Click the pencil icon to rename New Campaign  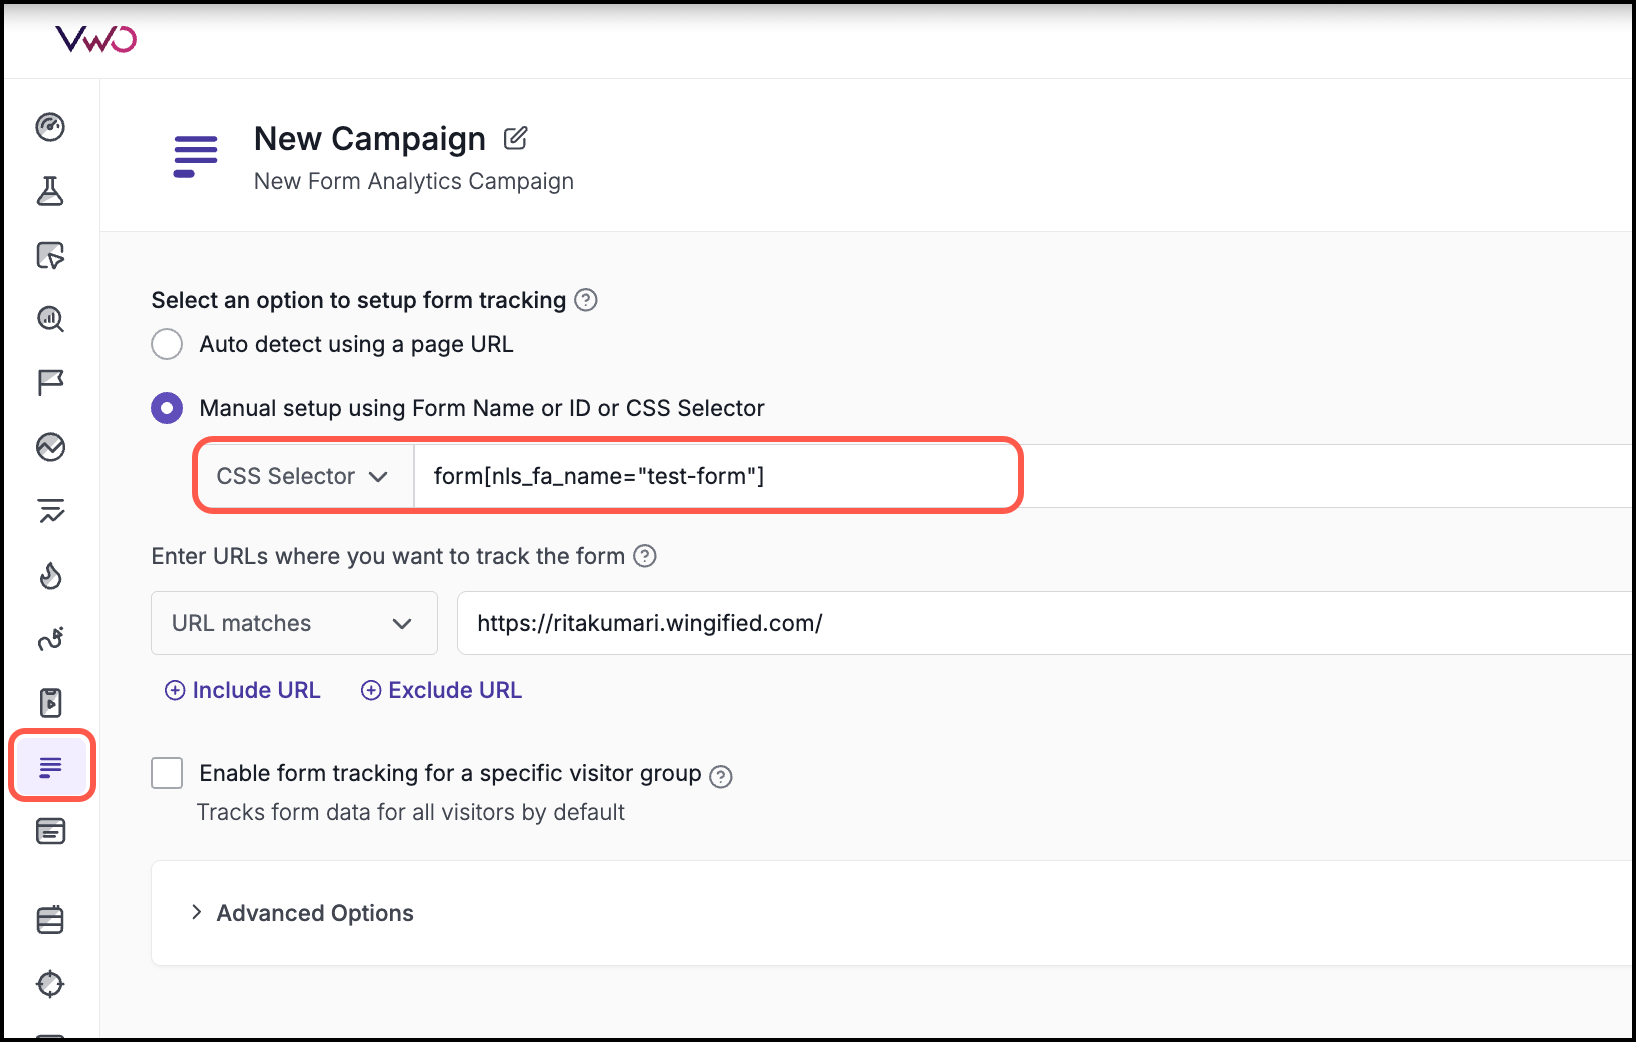(515, 138)
